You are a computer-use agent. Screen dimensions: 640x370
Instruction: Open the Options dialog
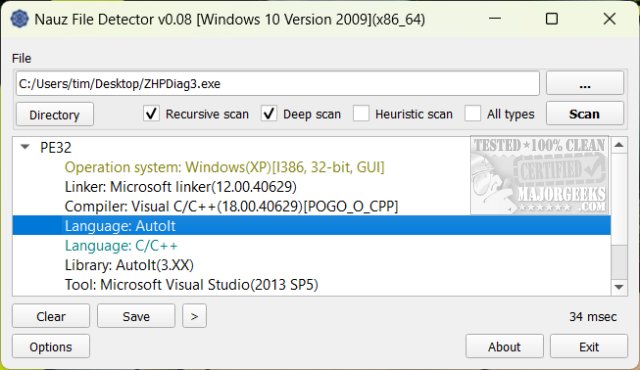51,347
